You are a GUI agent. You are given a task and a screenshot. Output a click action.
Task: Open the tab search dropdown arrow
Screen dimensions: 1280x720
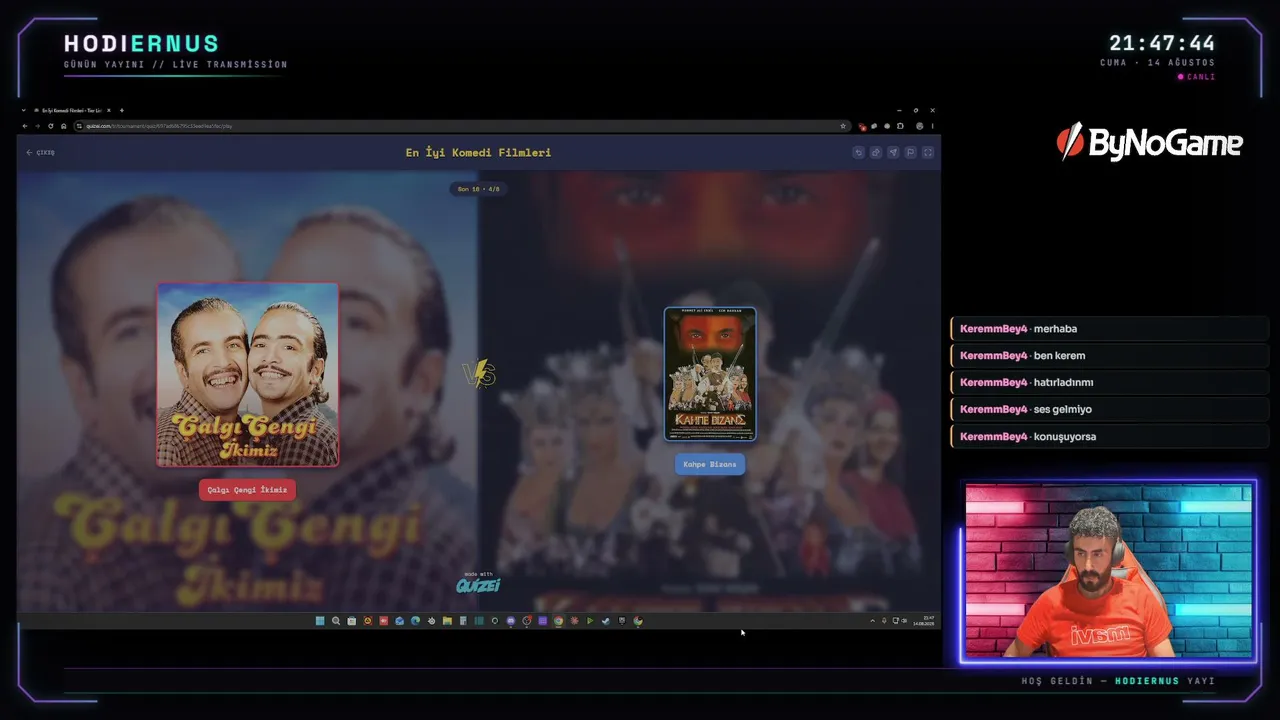coord(25,110)
